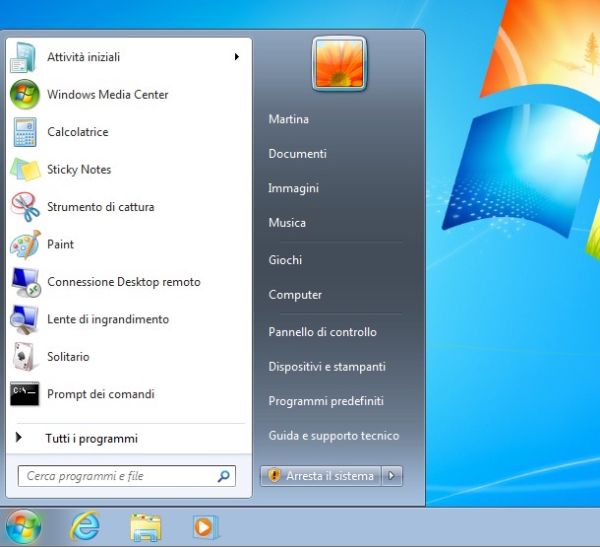The height and width of the screenshot is (547, 600).
Task: Open Sticky Notes icon
Action: click(x=24, y=170)
